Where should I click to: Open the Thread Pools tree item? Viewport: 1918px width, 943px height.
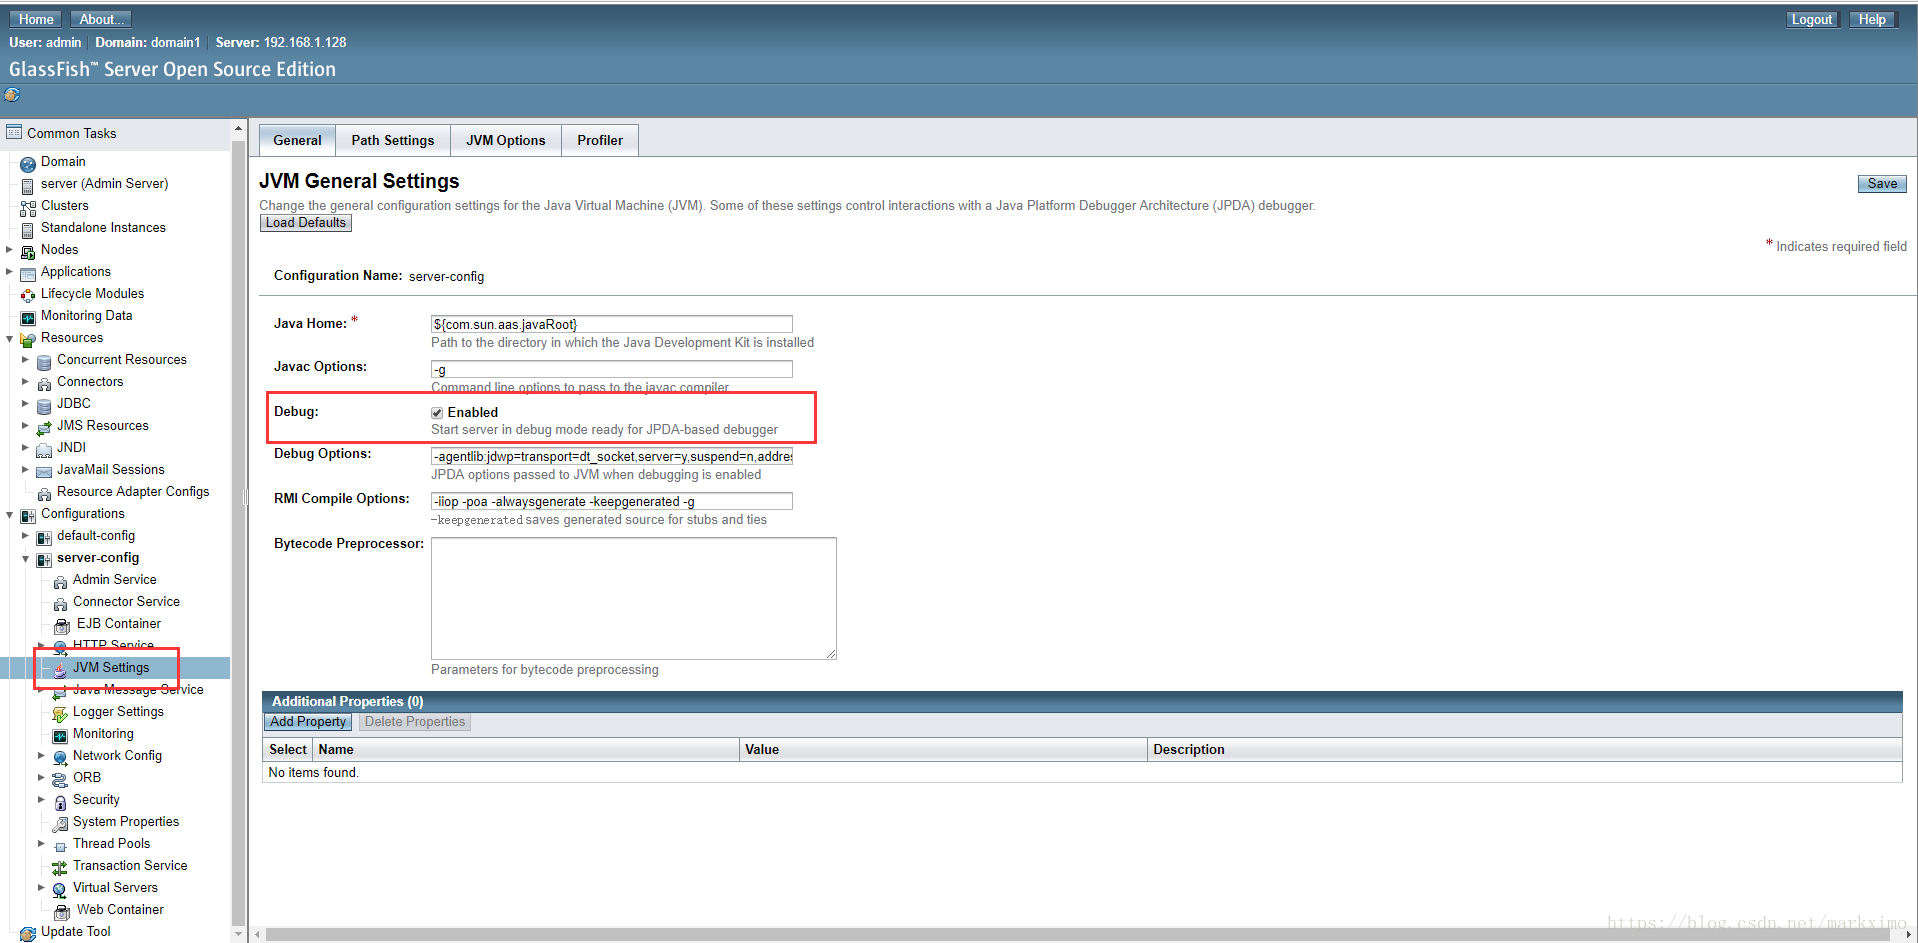click(111, 844)
